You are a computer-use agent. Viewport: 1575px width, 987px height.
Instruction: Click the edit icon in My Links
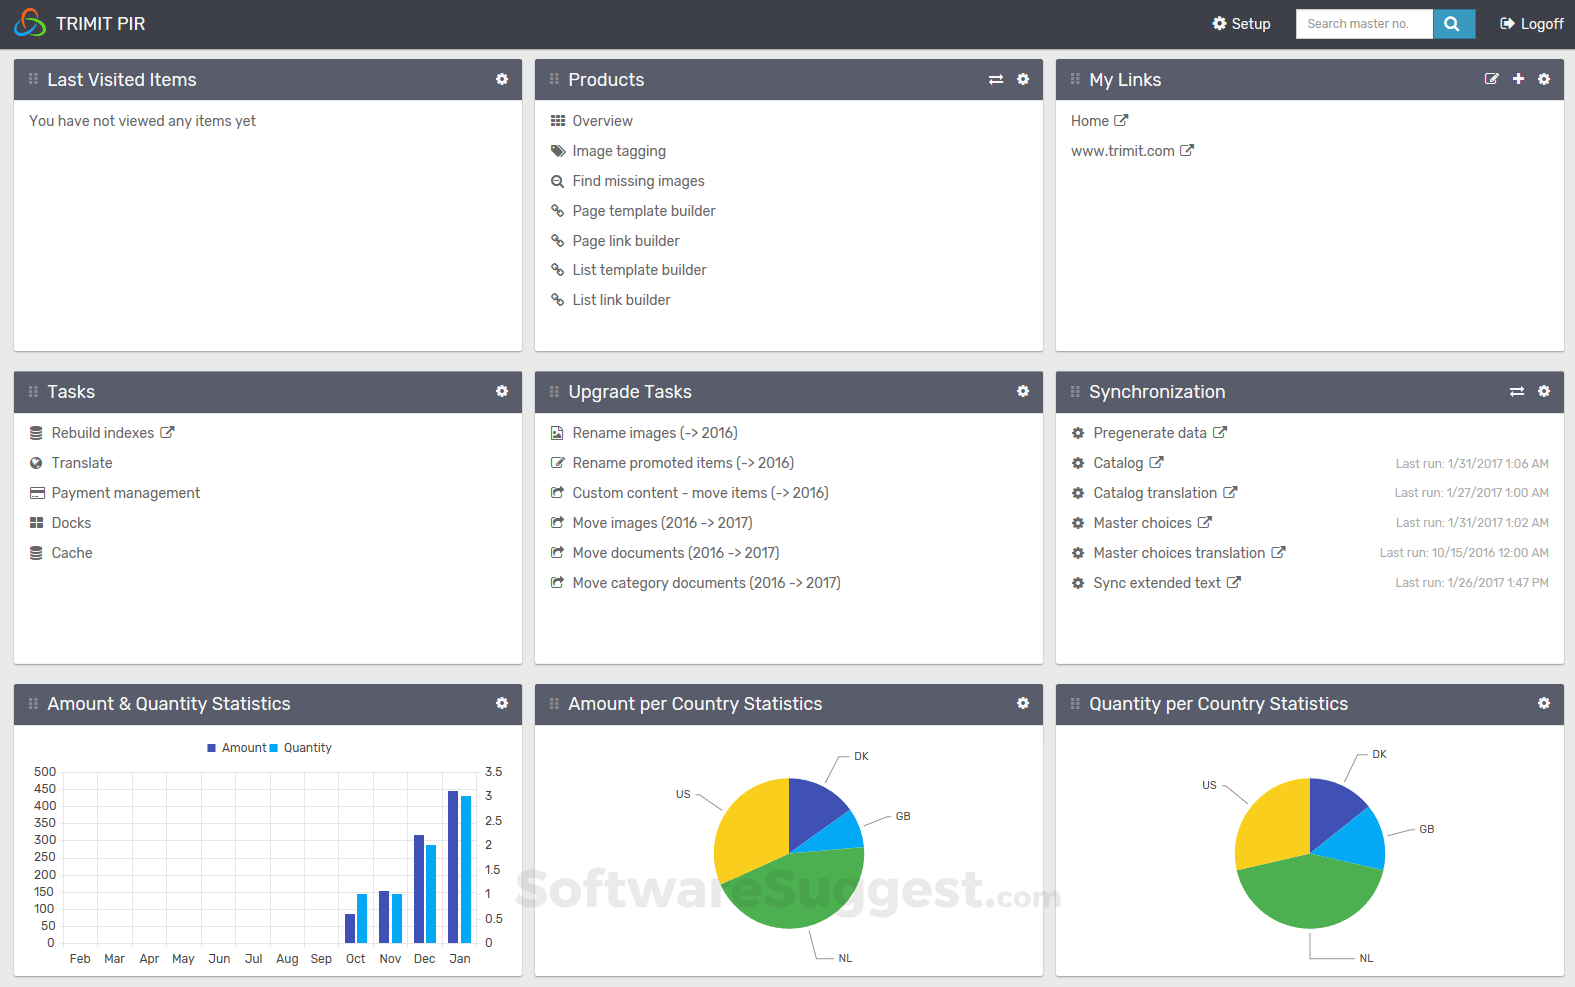(x=1491, y=79)
